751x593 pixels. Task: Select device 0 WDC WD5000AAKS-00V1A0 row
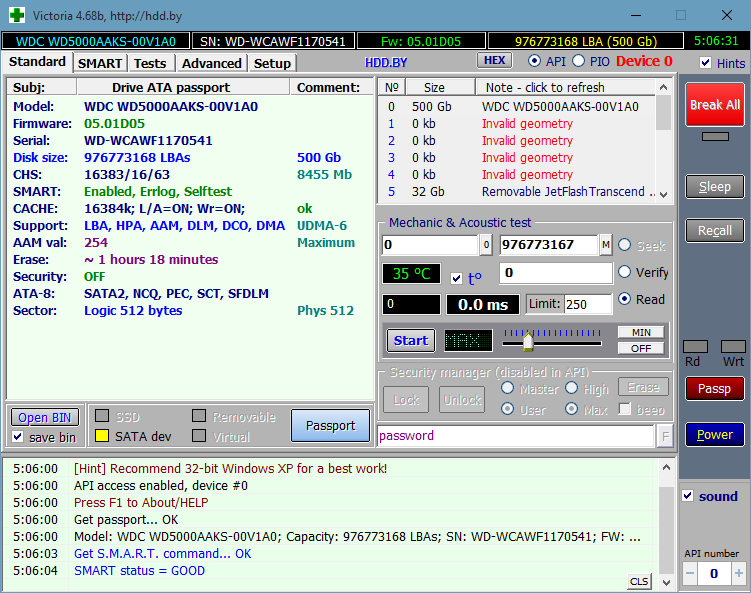point(518,106)
